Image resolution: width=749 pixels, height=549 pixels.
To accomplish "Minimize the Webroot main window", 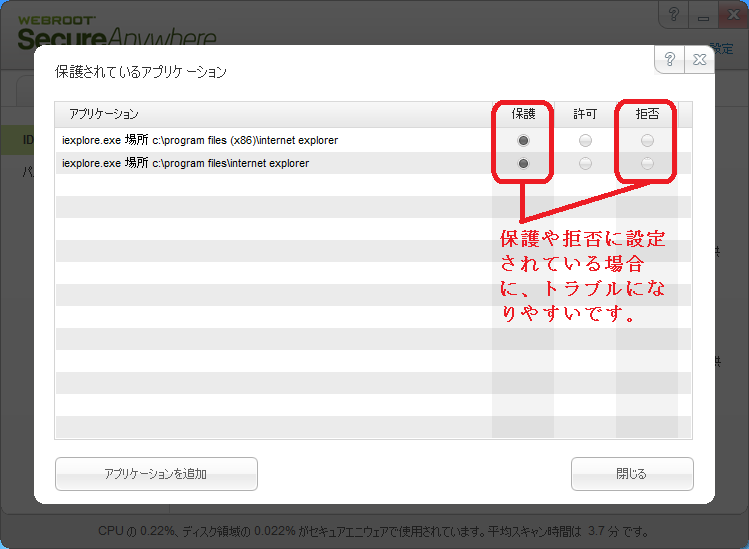I will coord(703,17).
